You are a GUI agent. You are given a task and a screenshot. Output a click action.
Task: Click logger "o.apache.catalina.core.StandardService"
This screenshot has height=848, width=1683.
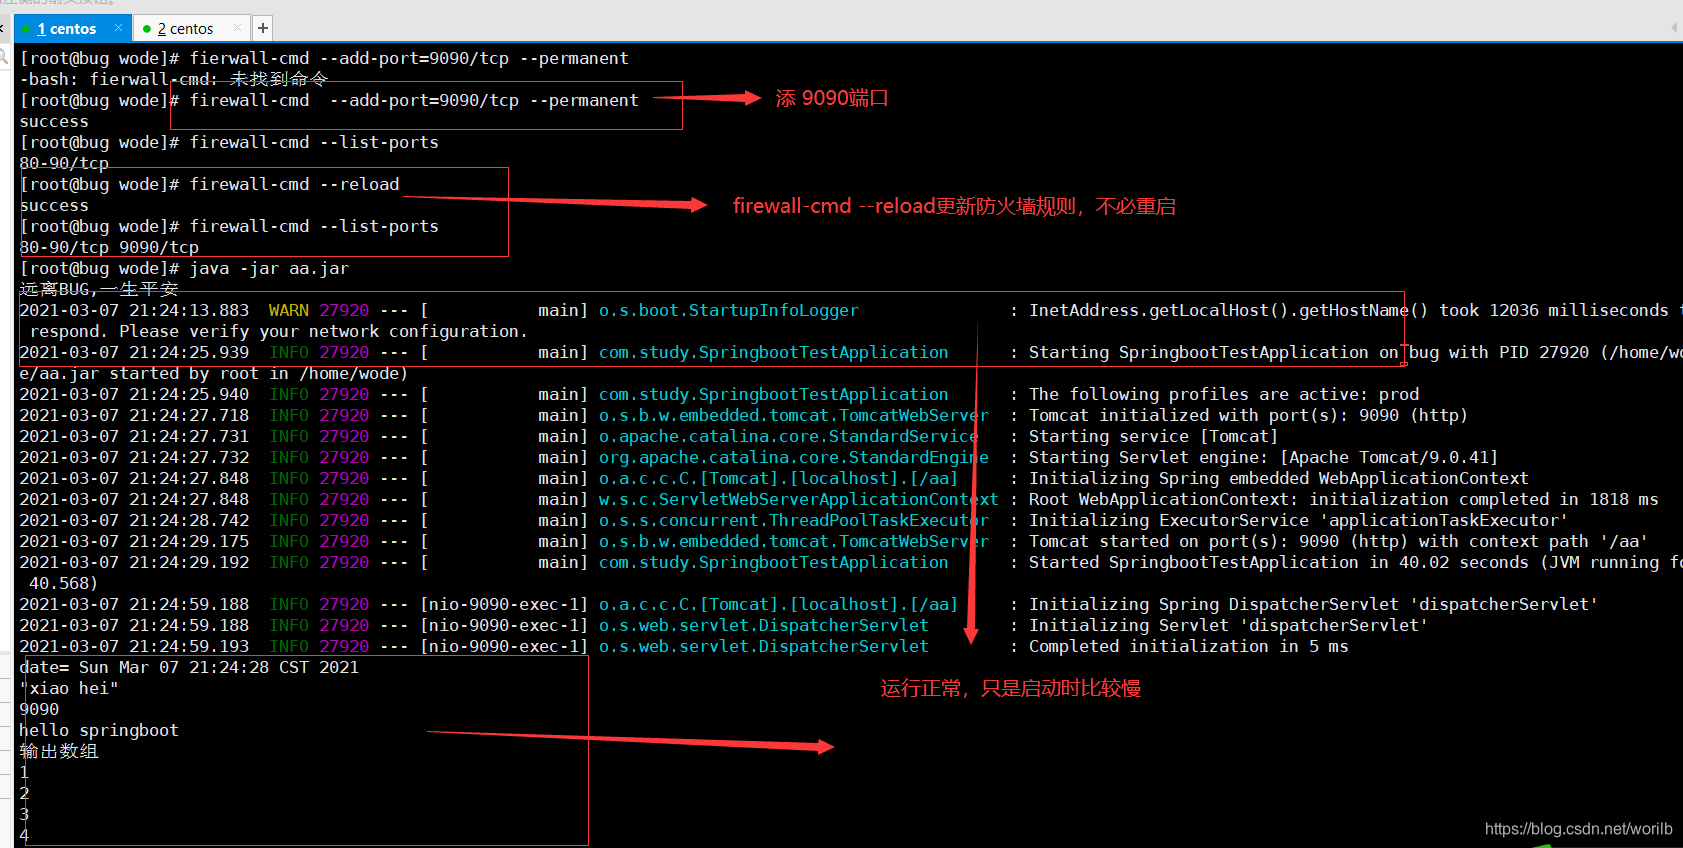tap(788, 436)
